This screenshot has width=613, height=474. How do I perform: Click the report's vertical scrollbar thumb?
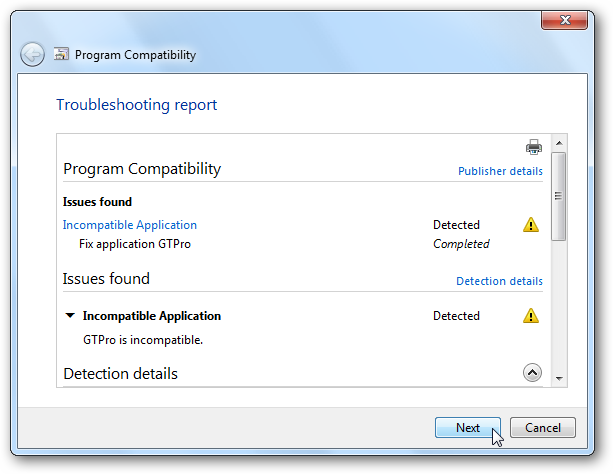click(559, 195)
